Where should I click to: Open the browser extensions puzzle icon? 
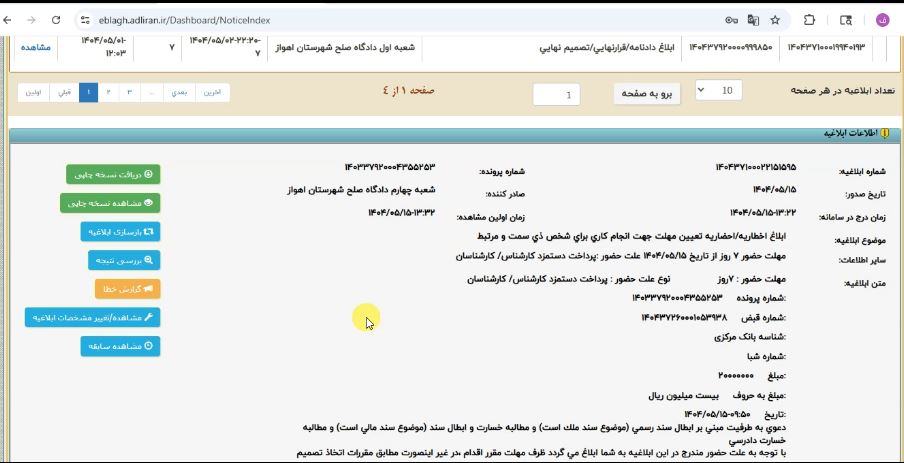pos(810,20)
